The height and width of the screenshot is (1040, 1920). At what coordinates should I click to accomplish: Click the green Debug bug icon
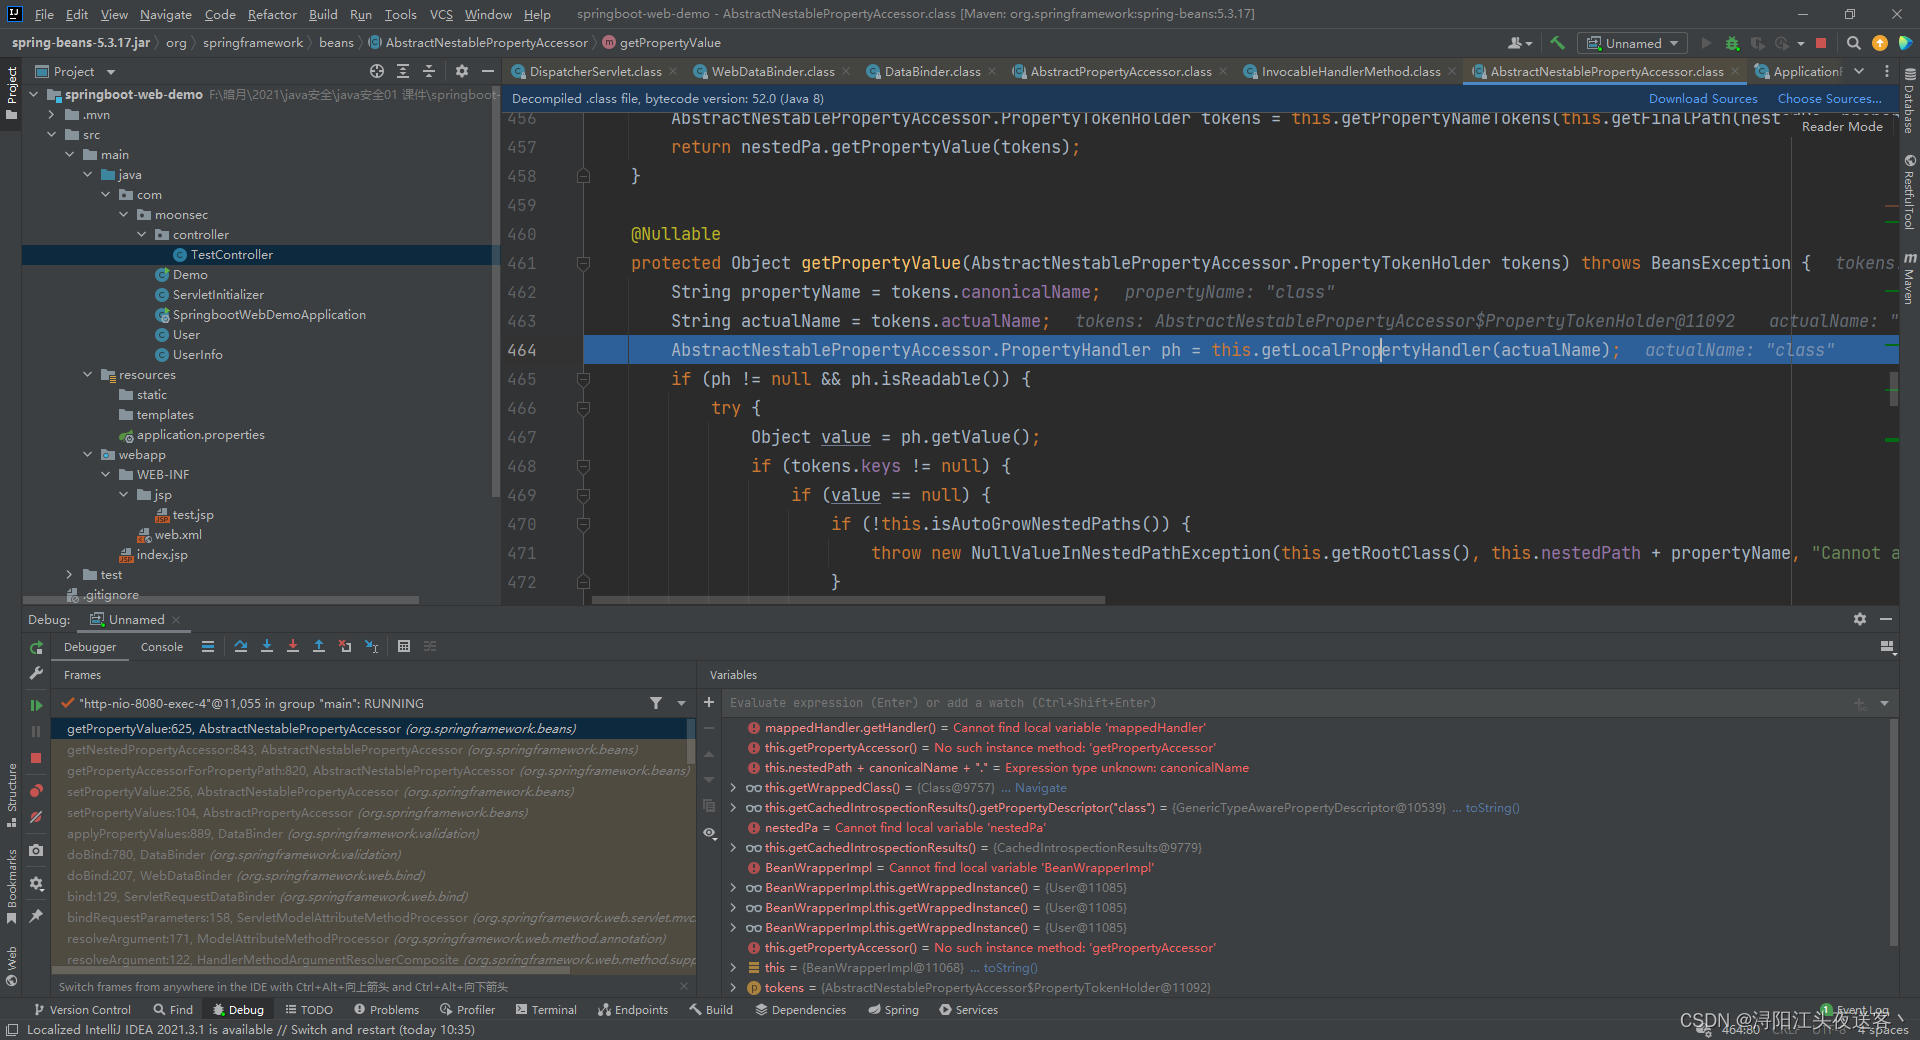coord(1732,43)
